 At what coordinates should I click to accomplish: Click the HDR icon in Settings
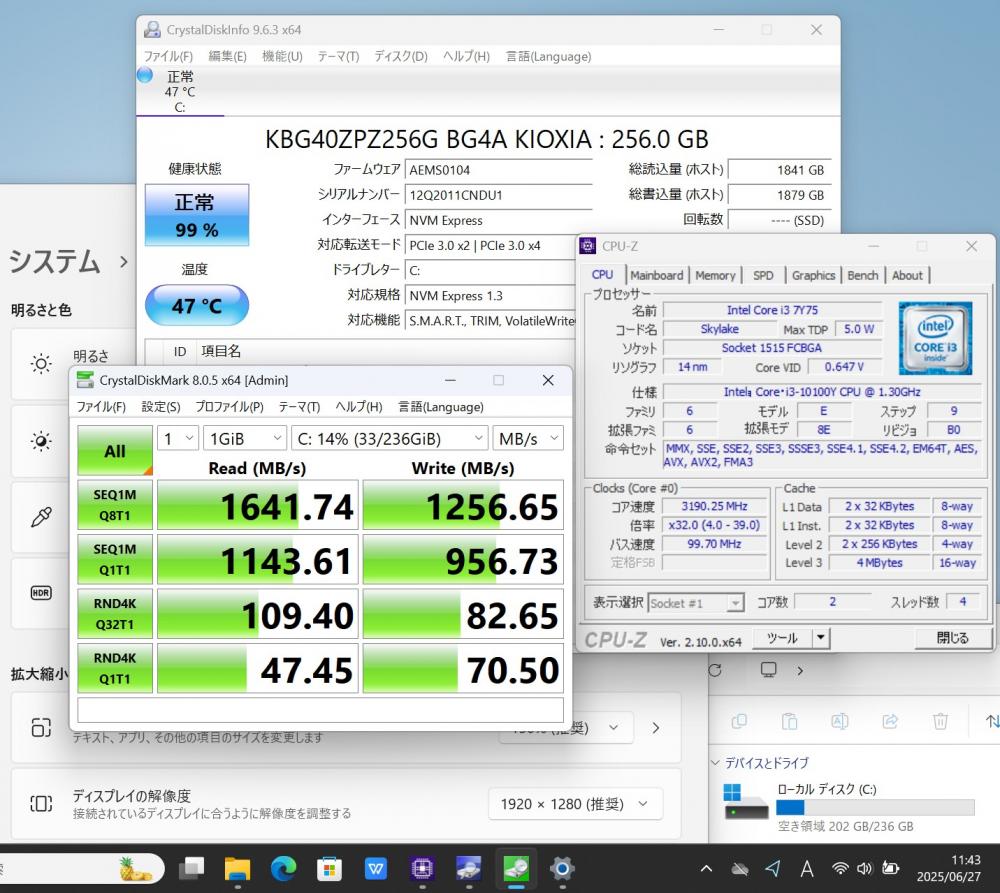coord(41,593)
